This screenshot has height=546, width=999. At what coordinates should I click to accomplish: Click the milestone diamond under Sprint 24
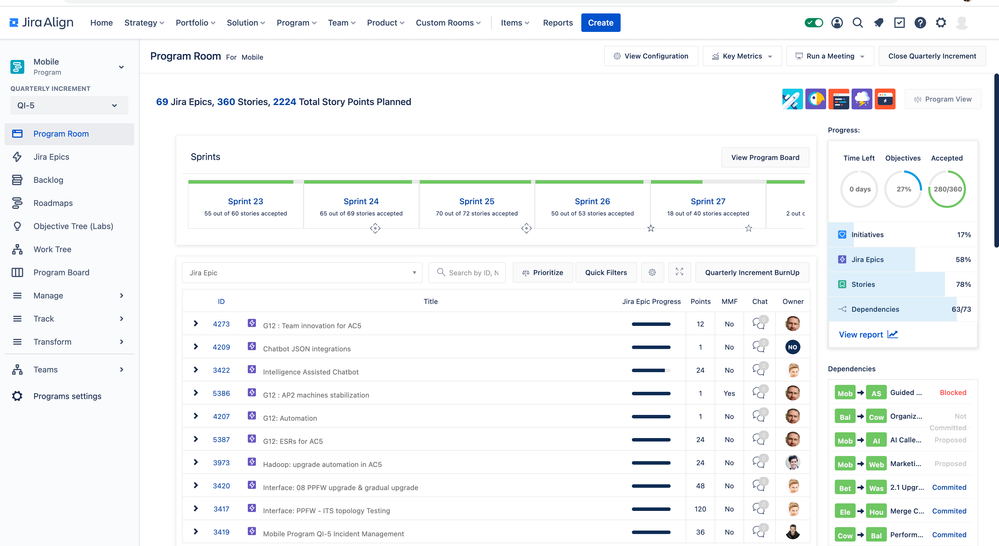click(375, 228)
